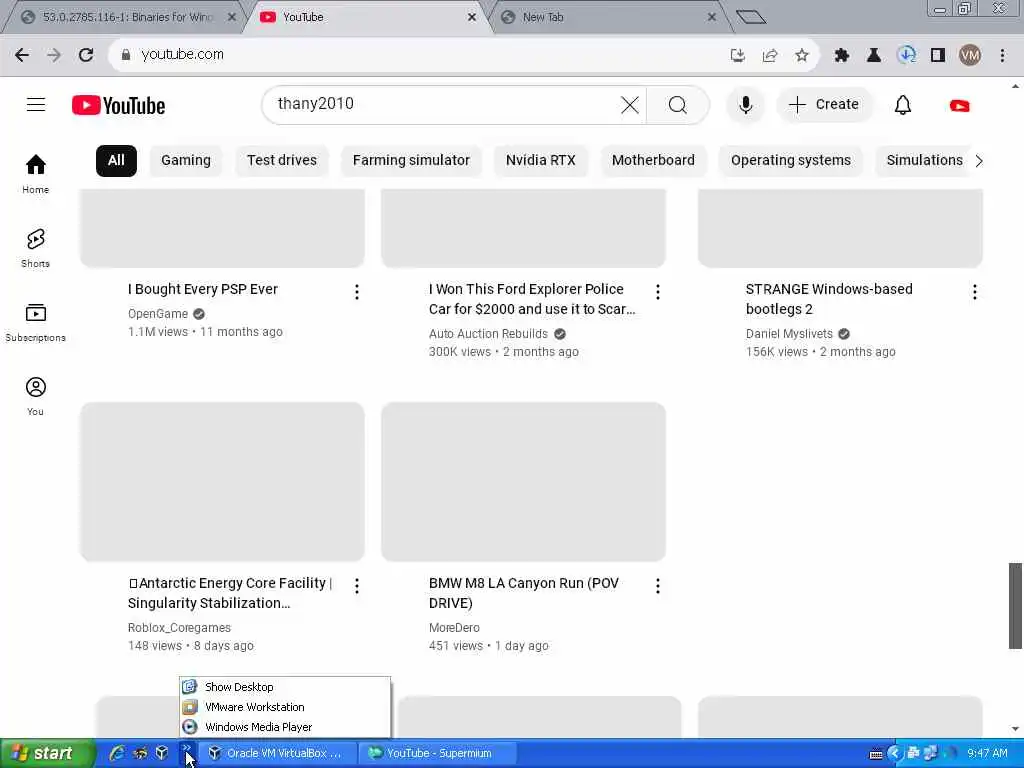This screenshot has width=1024, height=768.
Task: Share this page using the share icon
Action: (770, 56)
